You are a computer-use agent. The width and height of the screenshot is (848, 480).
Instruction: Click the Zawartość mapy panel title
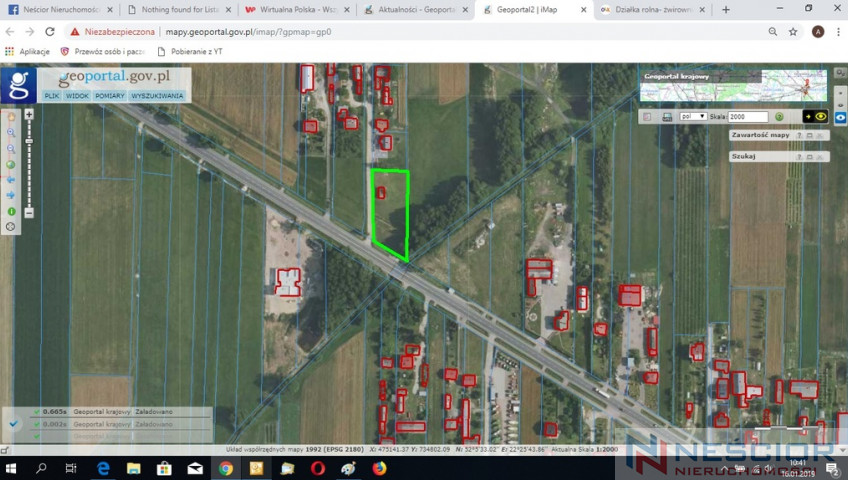(x=760, y=135)
